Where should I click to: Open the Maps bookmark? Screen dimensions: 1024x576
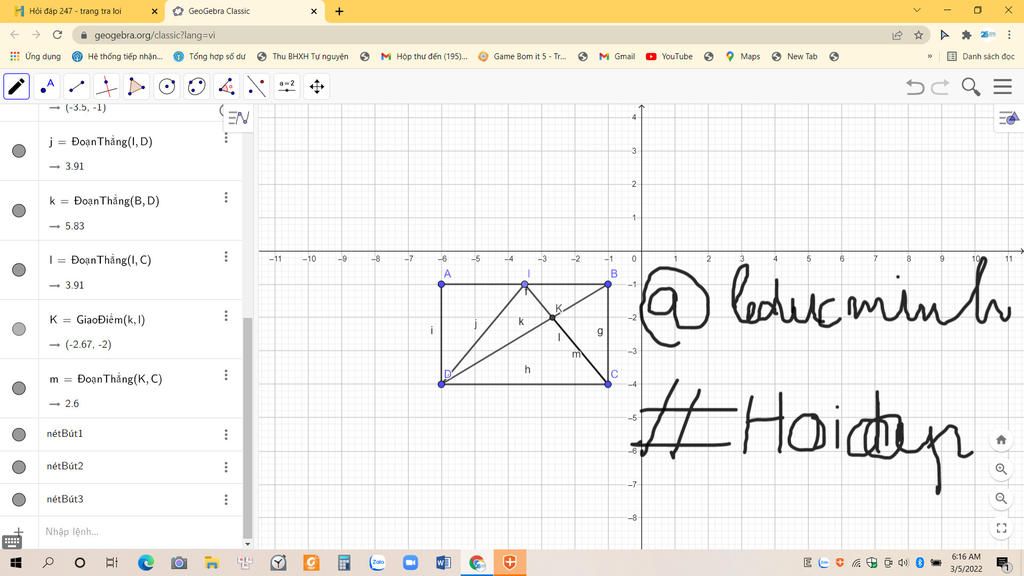coord(743,57)
